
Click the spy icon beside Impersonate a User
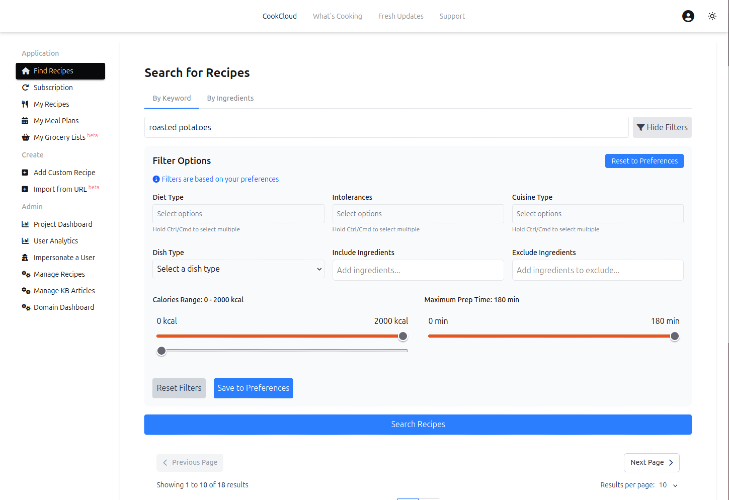25,257
